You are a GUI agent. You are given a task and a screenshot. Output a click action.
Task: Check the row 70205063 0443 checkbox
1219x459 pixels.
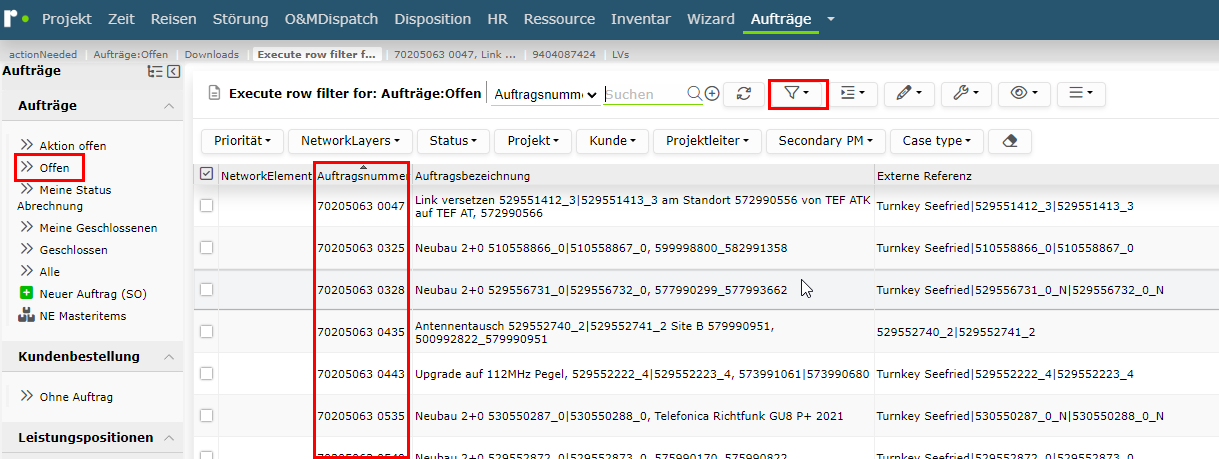(206, 373)
